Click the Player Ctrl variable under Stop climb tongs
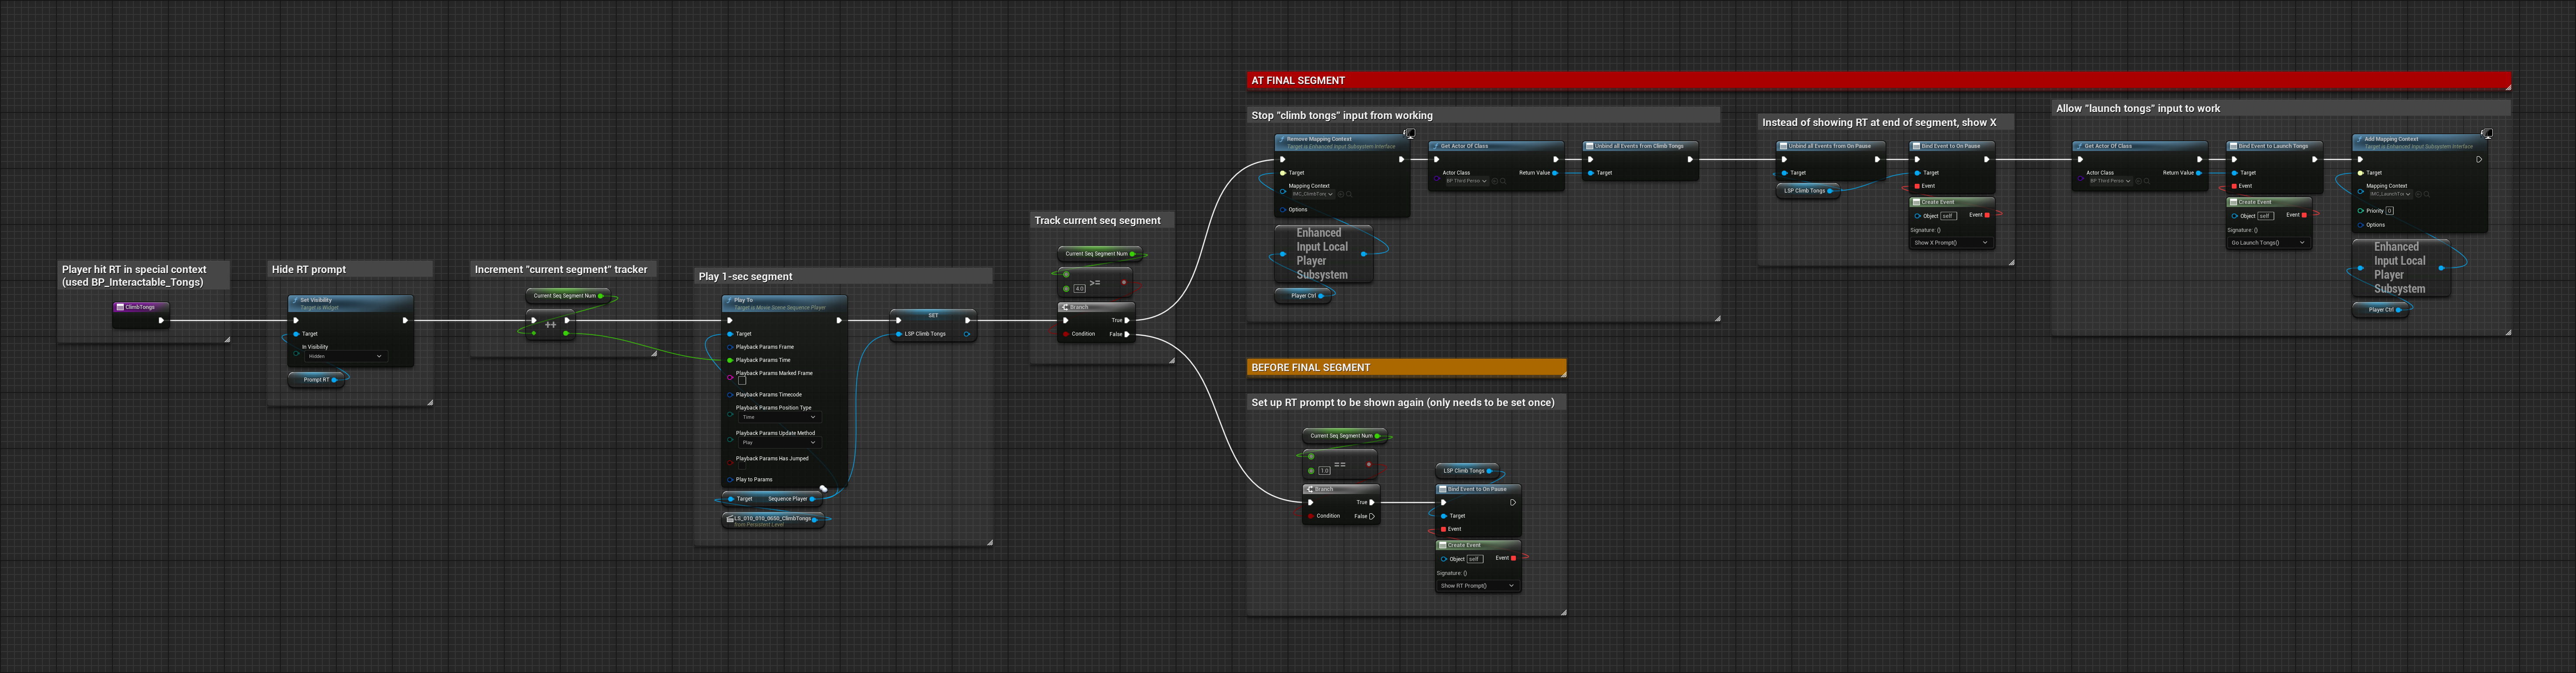Viewport: 2576px width, 673px height. click(x=1304, y=295)
